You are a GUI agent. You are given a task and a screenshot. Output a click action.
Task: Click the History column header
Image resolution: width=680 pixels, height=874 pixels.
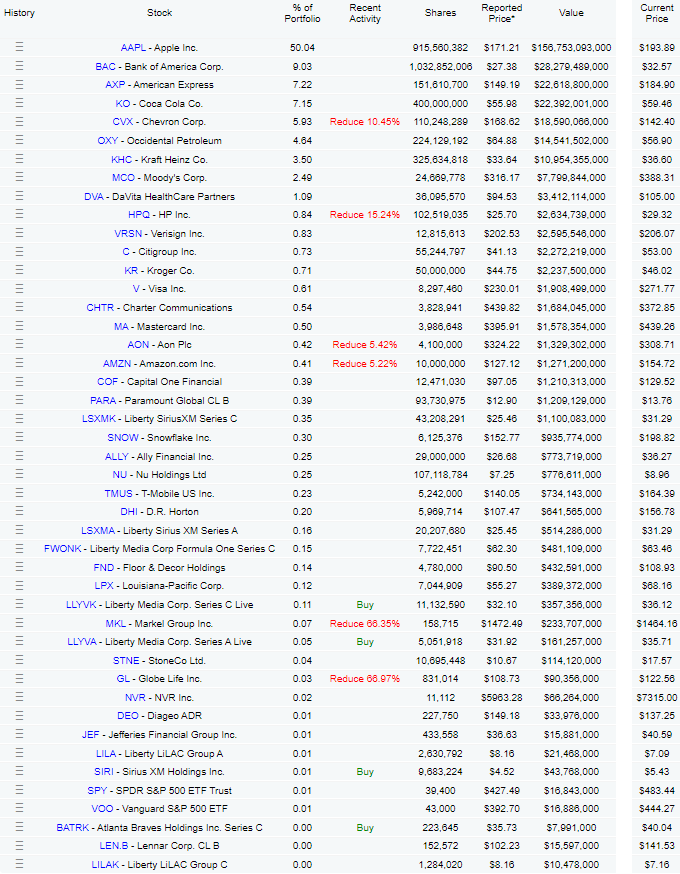click(20, 13)
